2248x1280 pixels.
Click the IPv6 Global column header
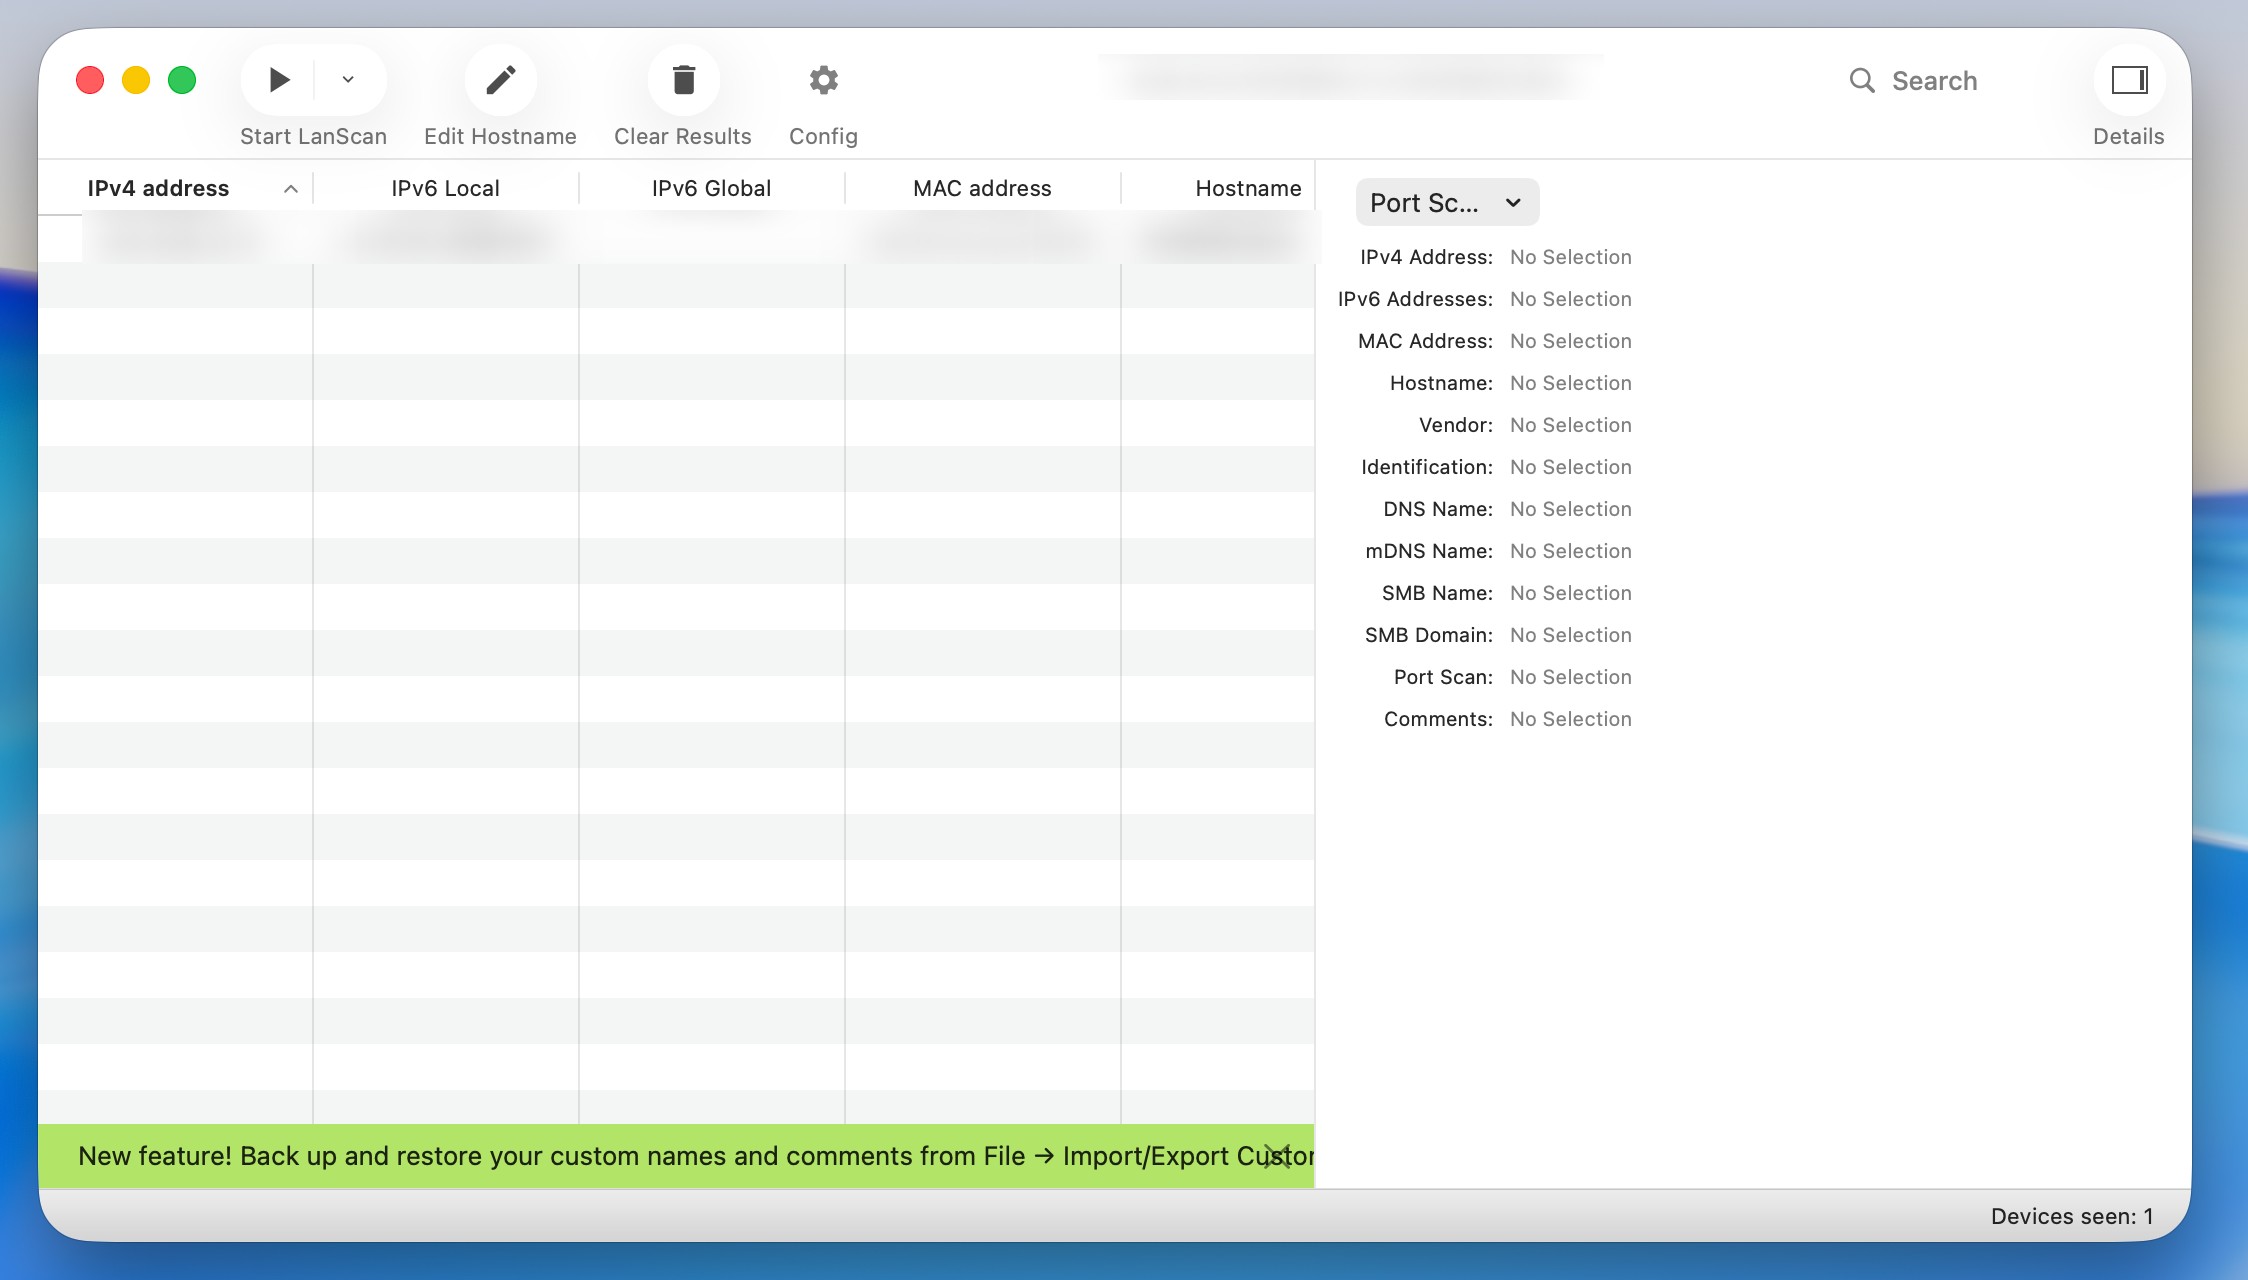point(711,189)
